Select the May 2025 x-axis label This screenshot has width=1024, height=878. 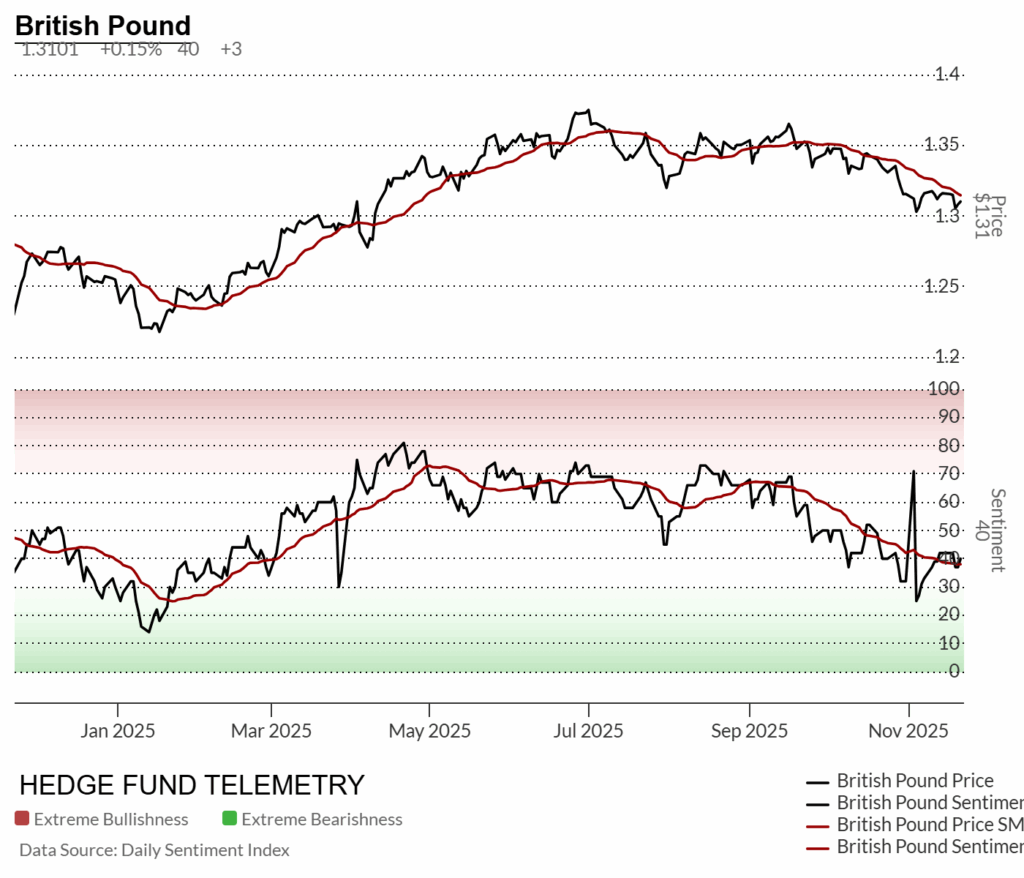click(428, 731)
